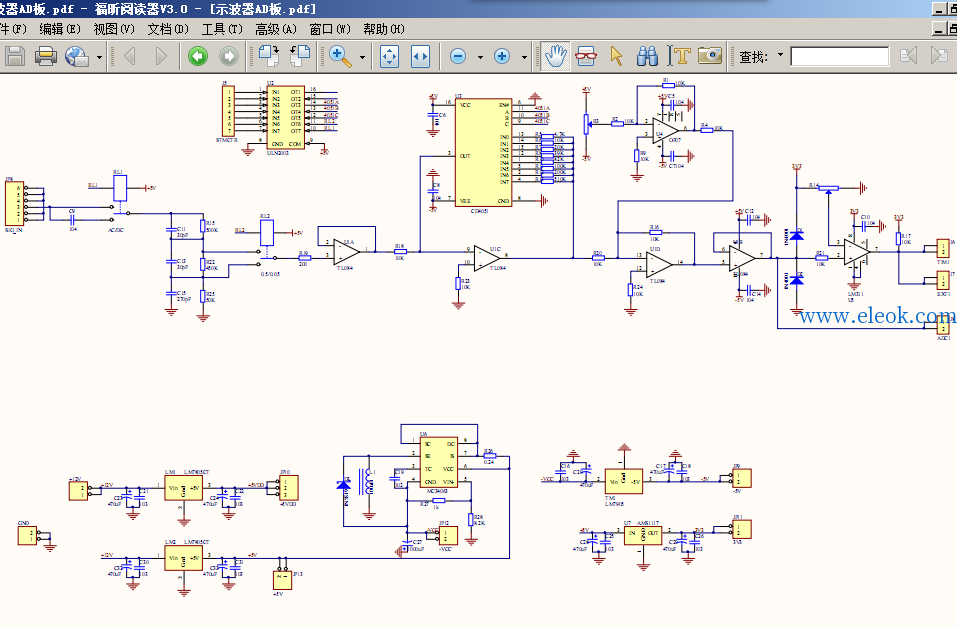957x628 pixels.
Task: Open search with the binoculars icon
Action: pyautogui.click(x=648, y=56)
